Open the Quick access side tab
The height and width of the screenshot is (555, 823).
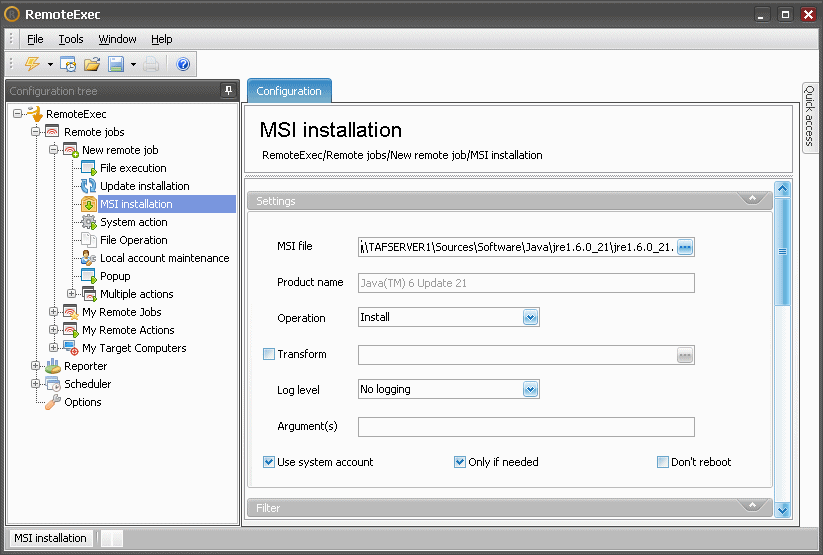pos(809,117)
